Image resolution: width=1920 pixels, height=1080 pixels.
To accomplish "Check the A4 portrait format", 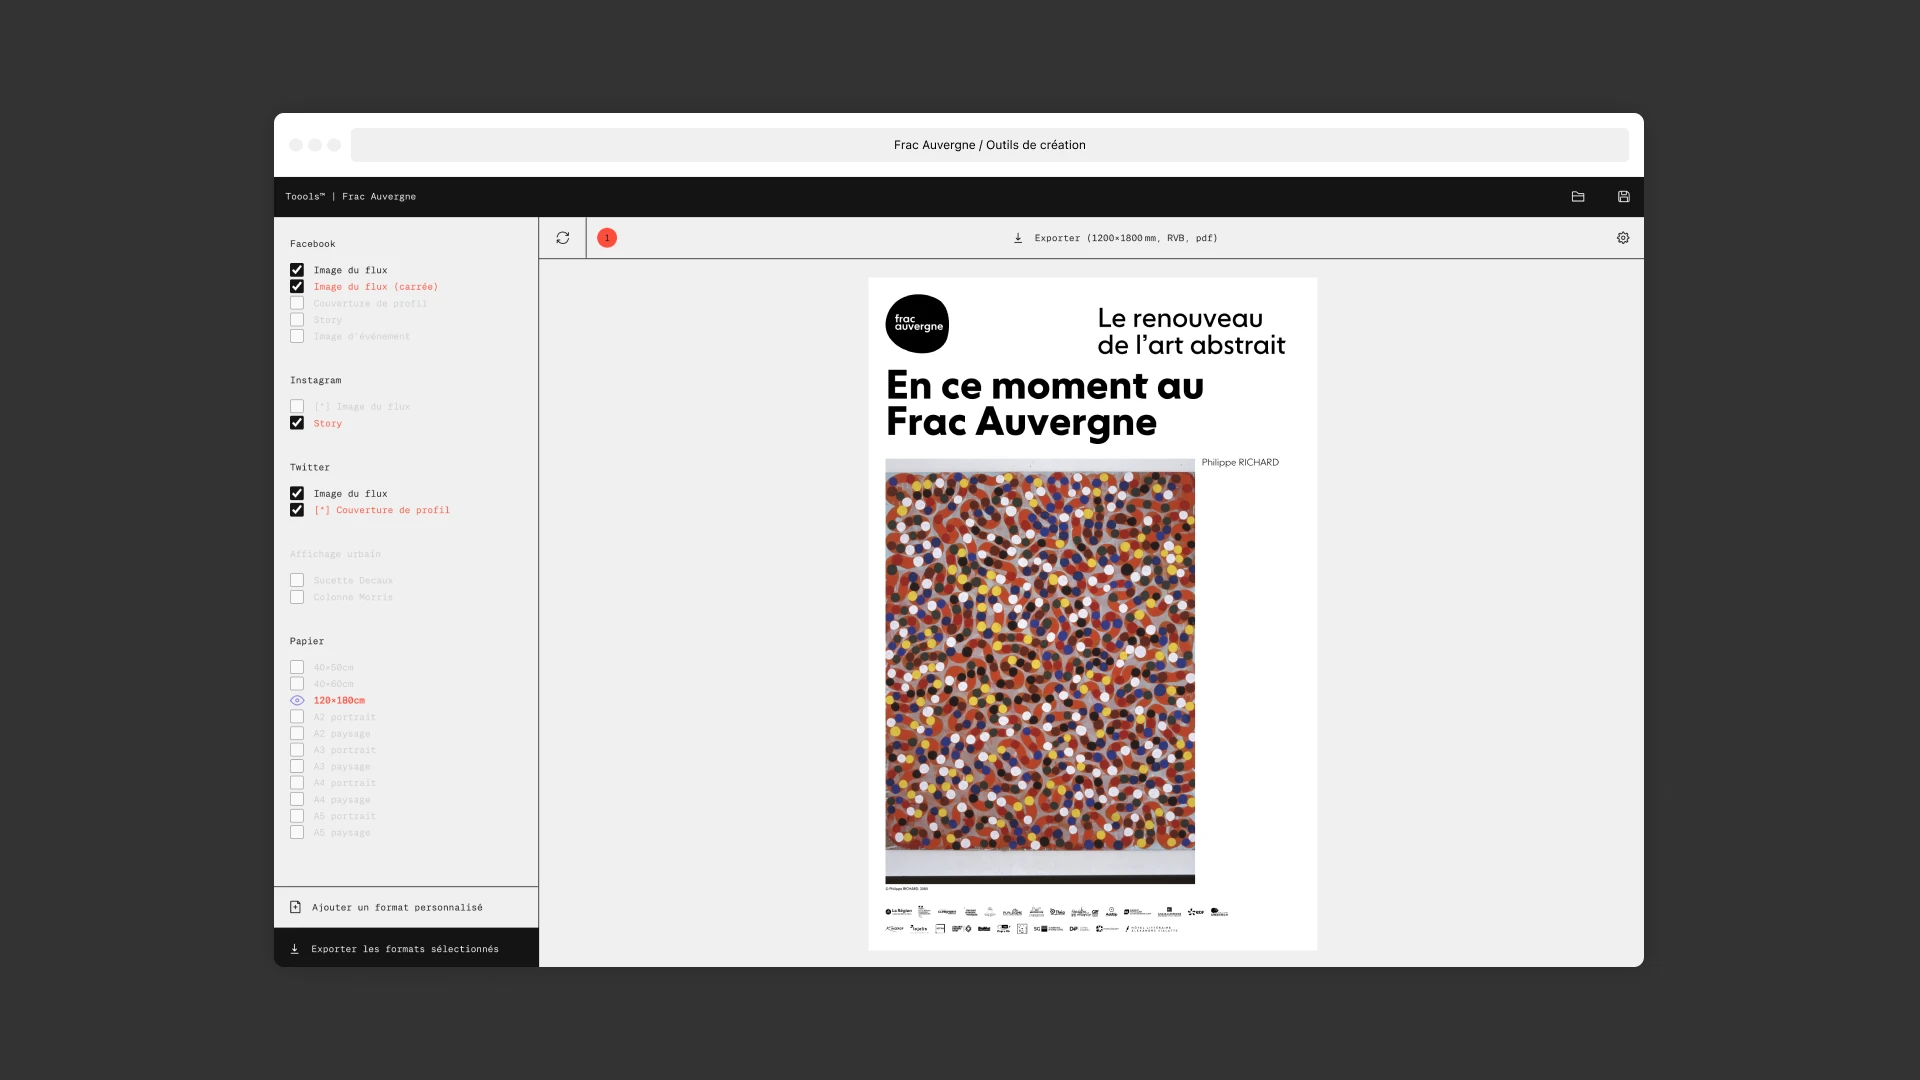I will pos(297,783).
